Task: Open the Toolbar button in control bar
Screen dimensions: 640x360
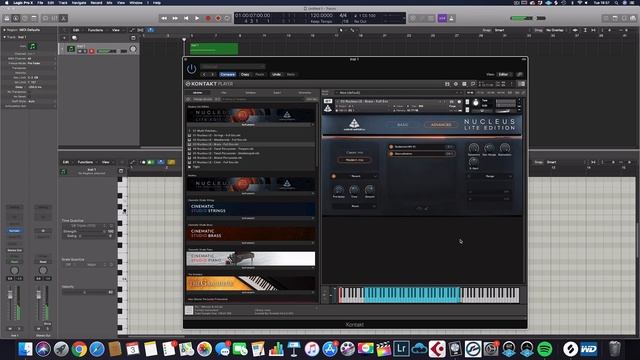Action: [x=34, y=18]
